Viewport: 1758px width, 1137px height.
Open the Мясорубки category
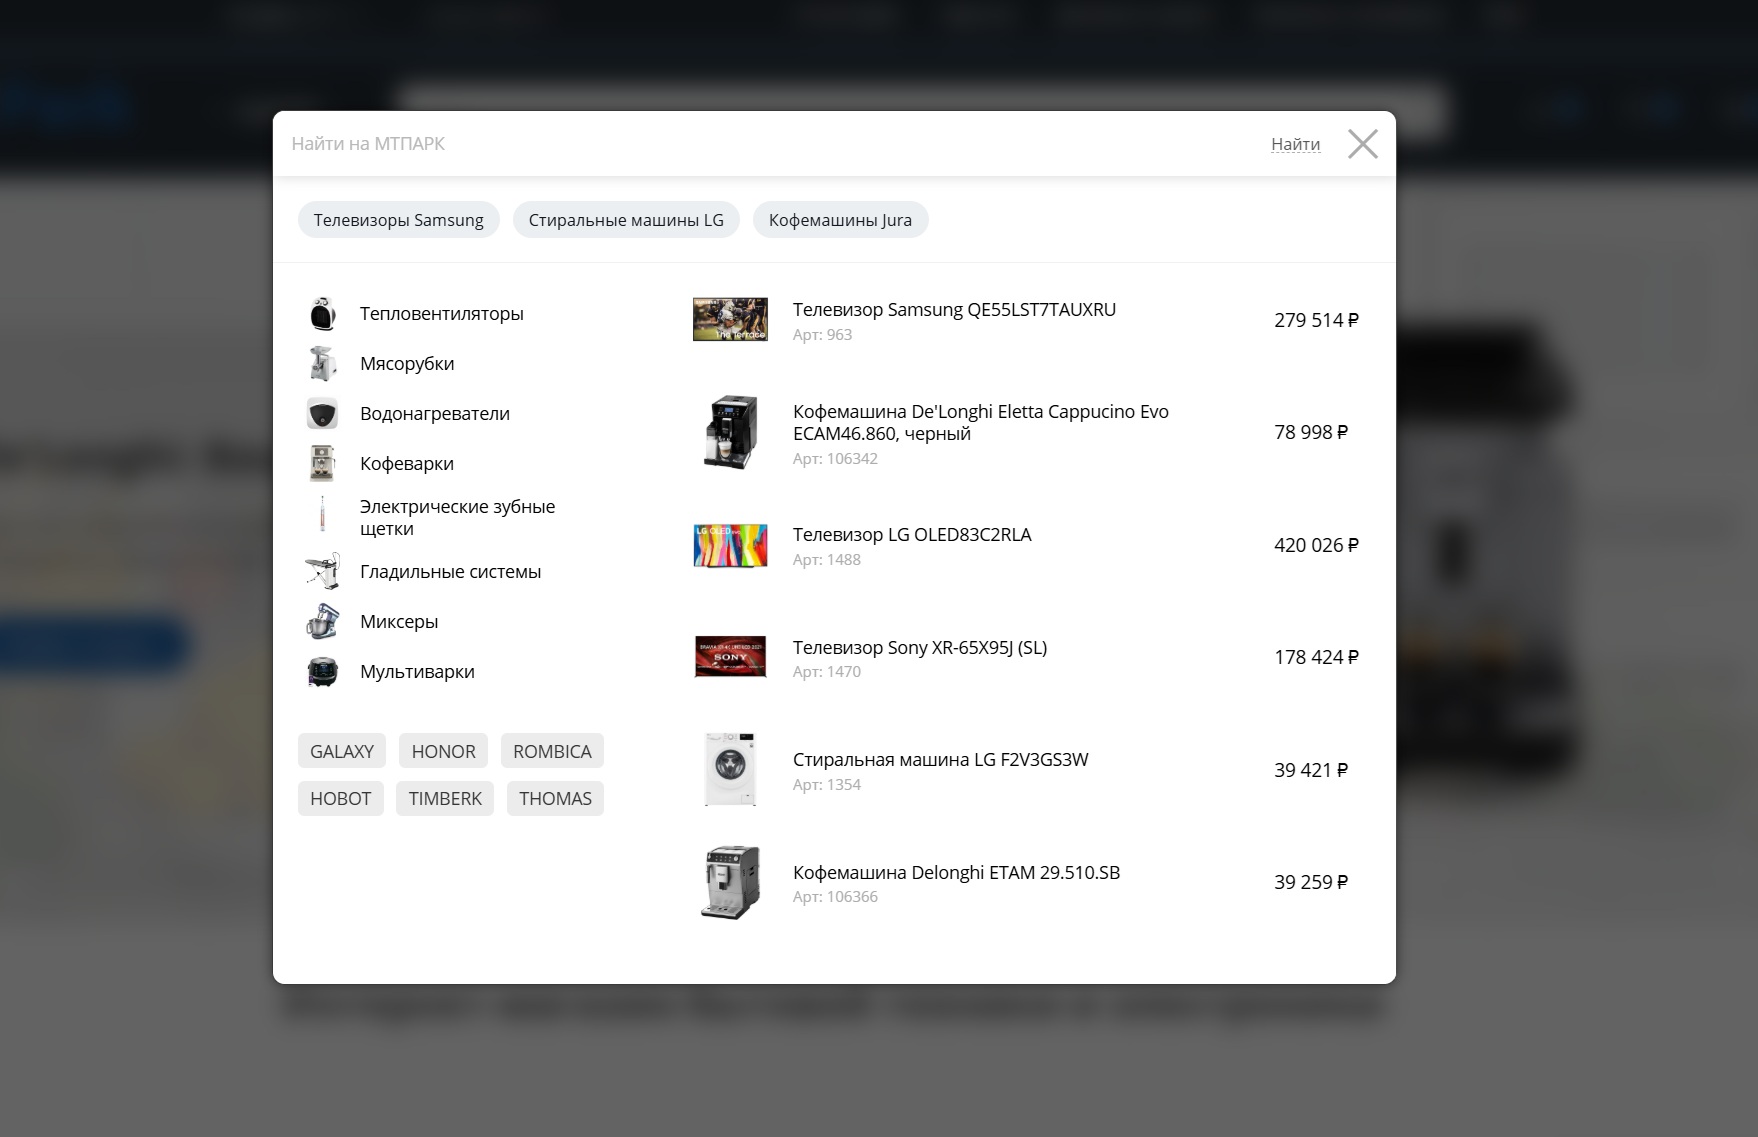[407, 364]
